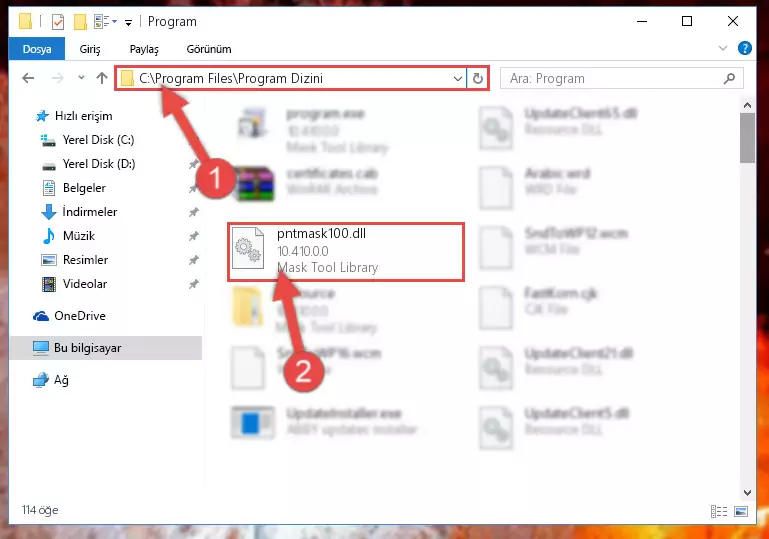Go forward with the right arrow
The height and width of the screenshot is (539, 769).
click(57, 78)
